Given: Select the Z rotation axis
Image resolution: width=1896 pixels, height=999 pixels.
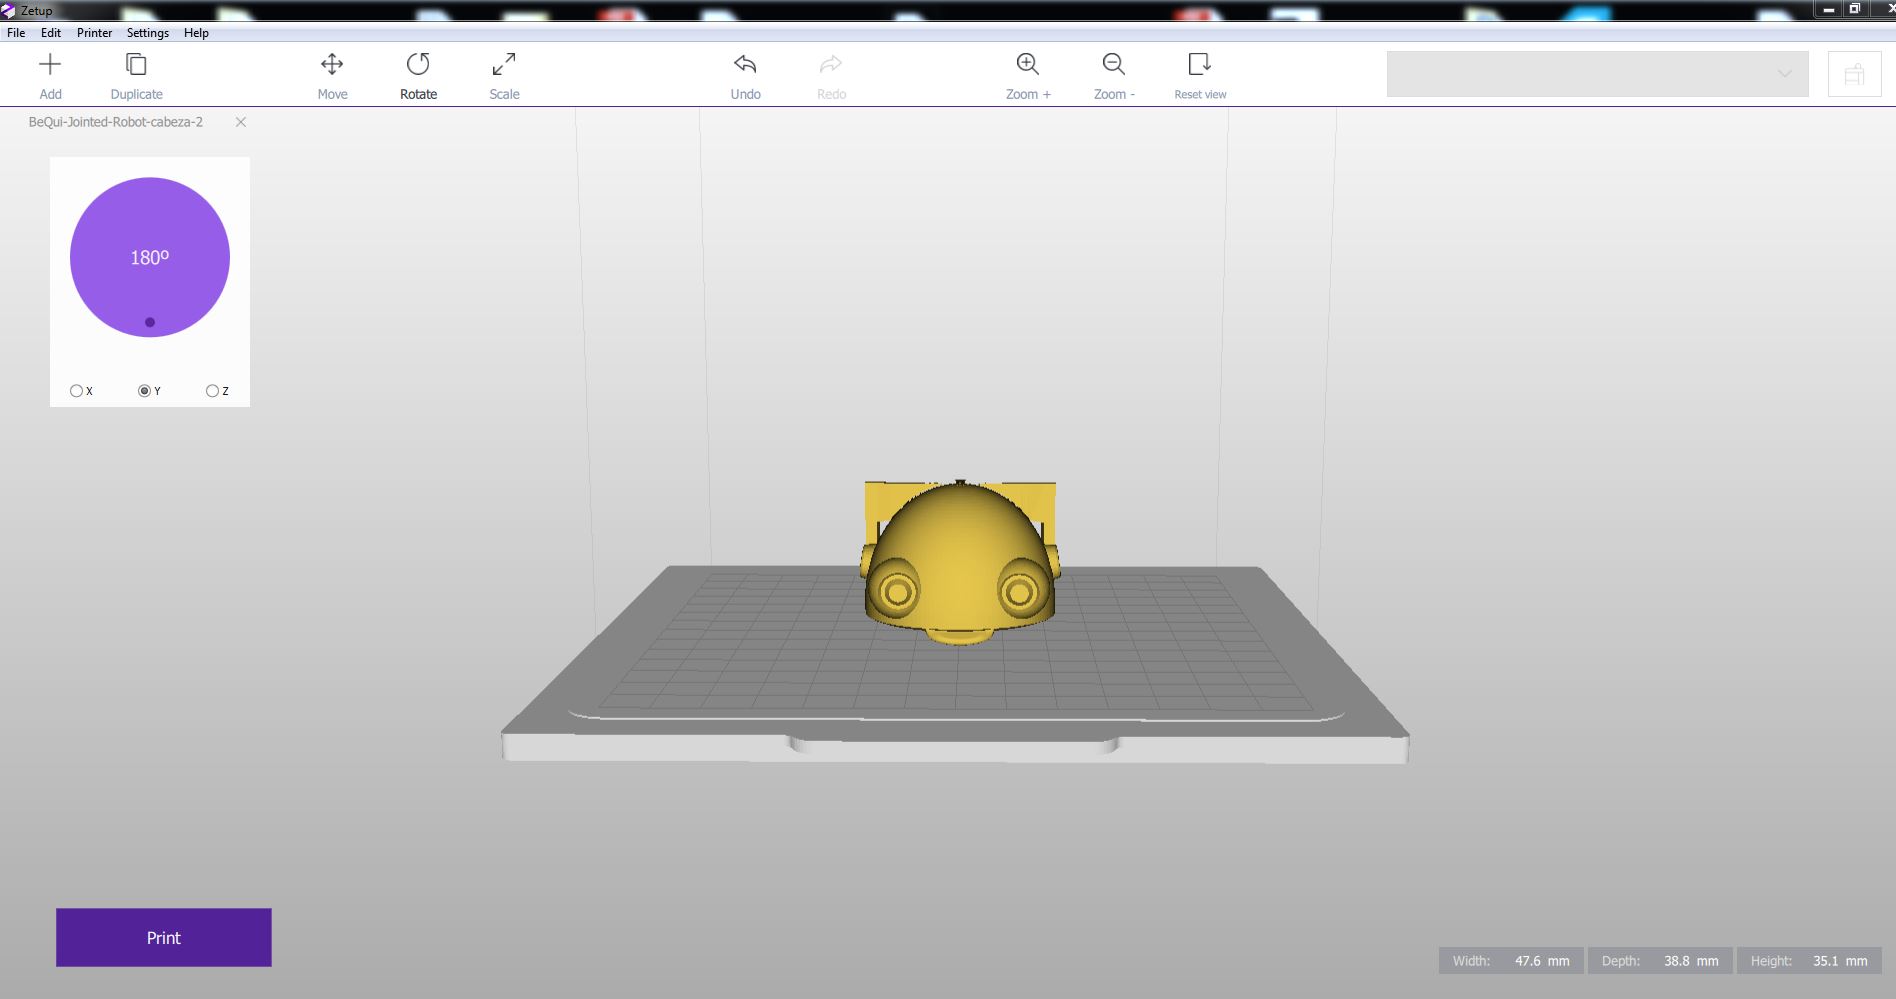Looking at the screenshot, I should (x=212, y=391).
